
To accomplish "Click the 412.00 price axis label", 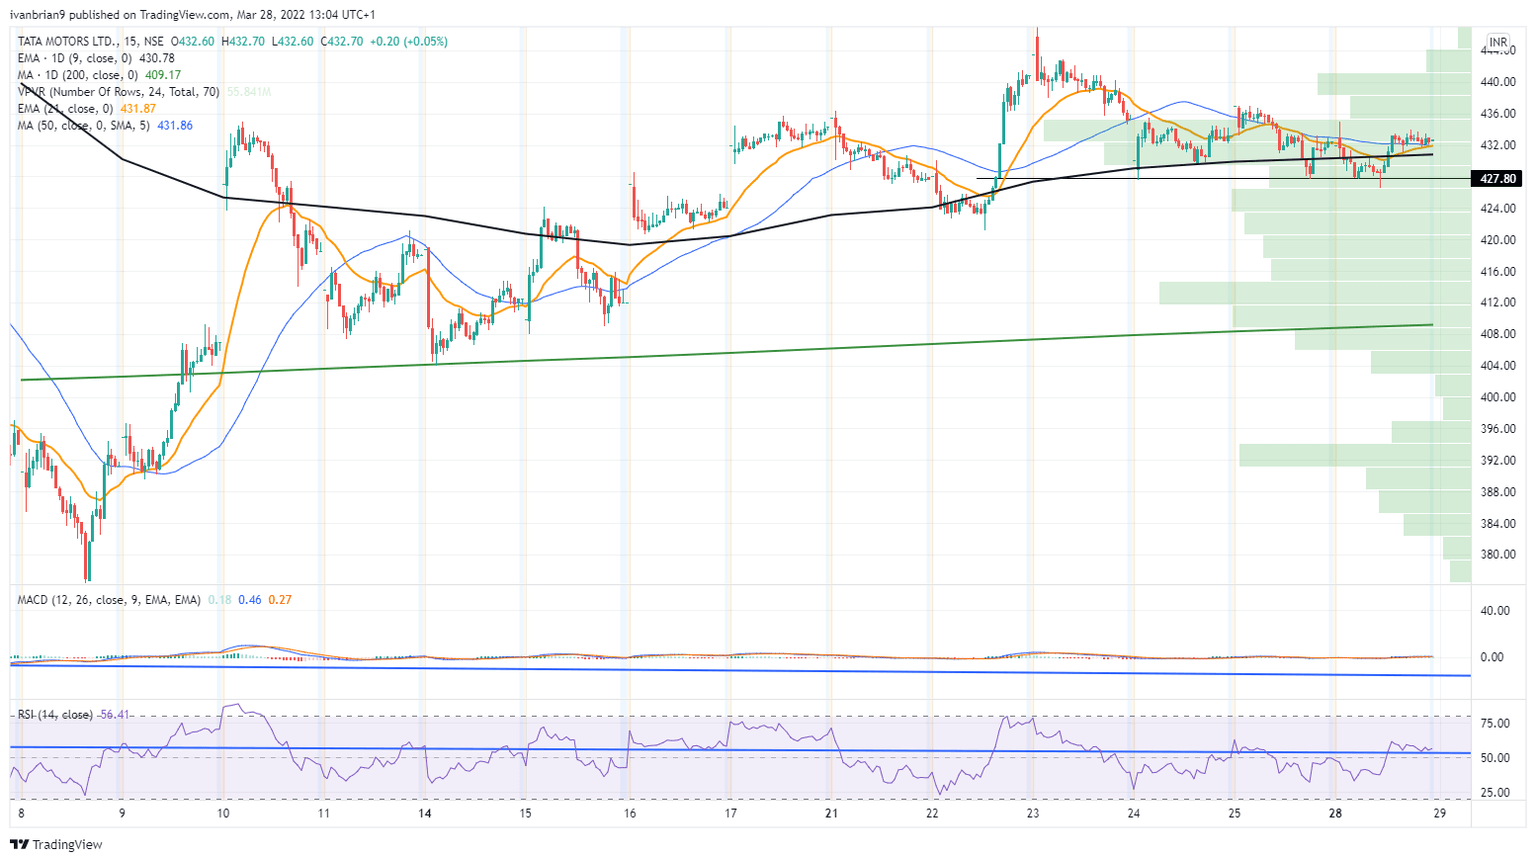I will [x=1499, y=303].
